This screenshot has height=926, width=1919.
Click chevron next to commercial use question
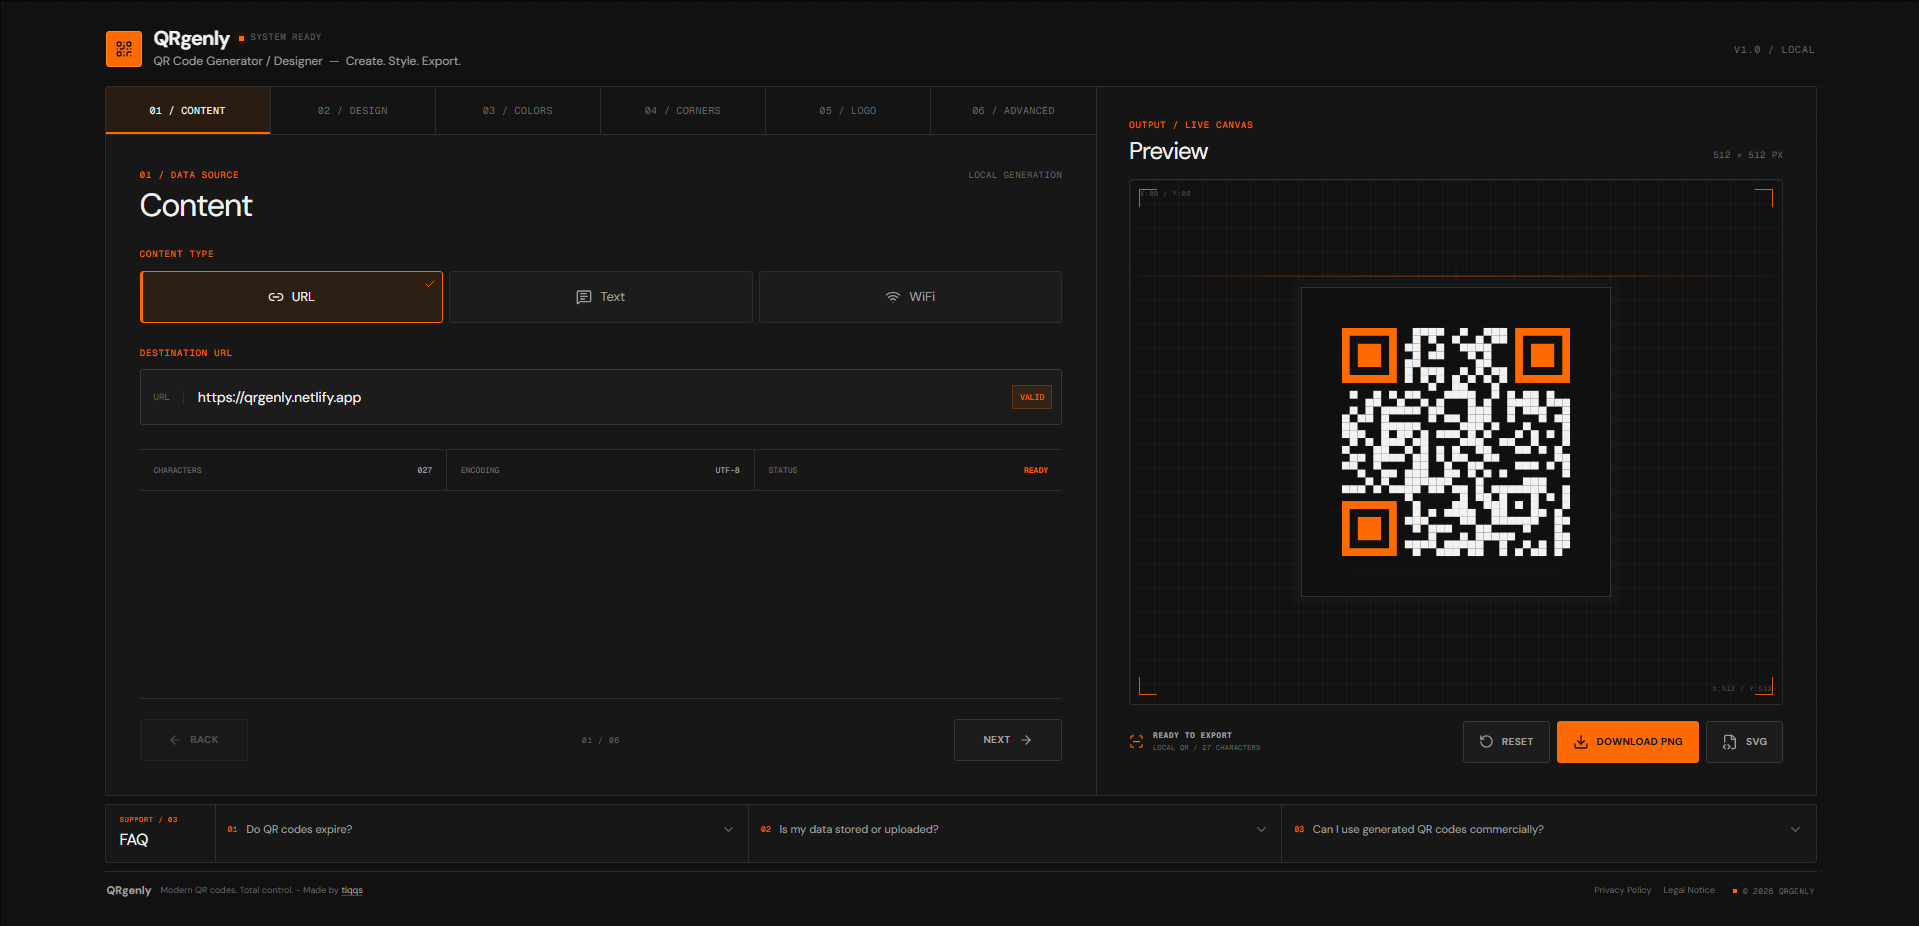coord(1795,830)
